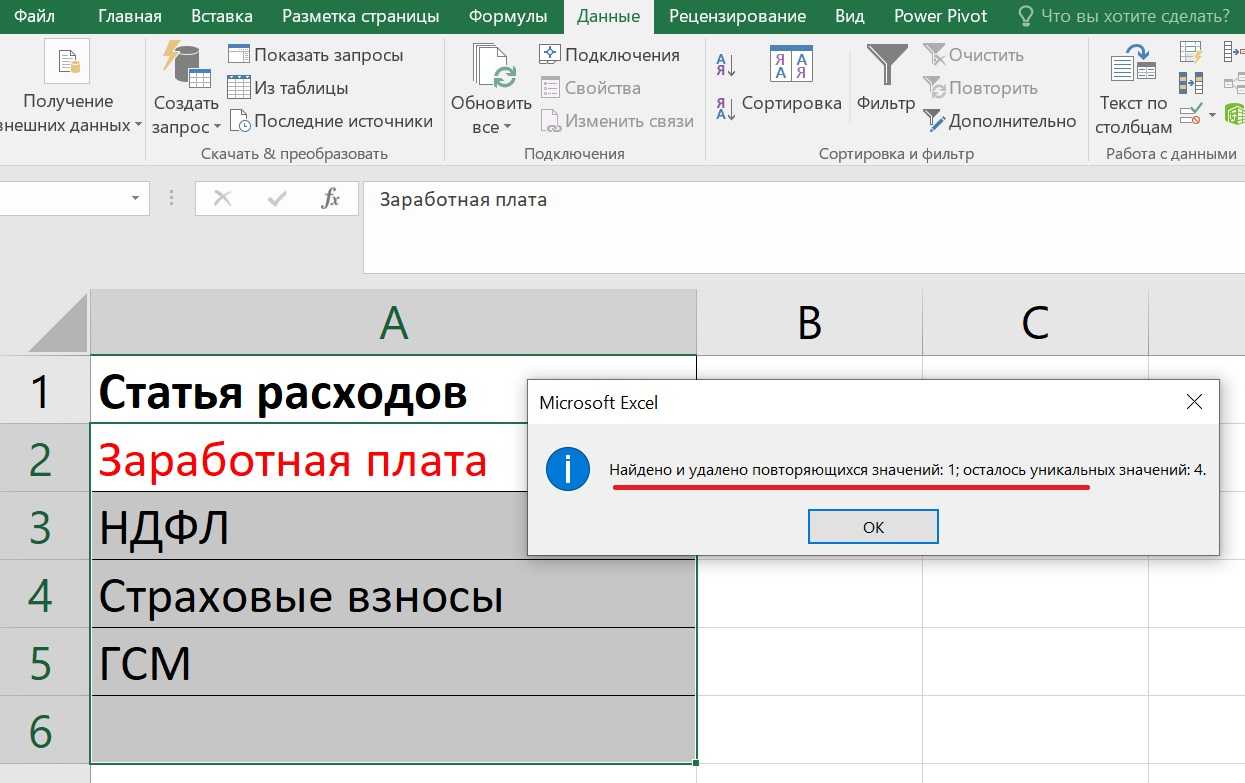This screenshot has height=783, width=1245.
Task: Click the Что вы хотите сделать search box
Action: tap(1124, 16)
